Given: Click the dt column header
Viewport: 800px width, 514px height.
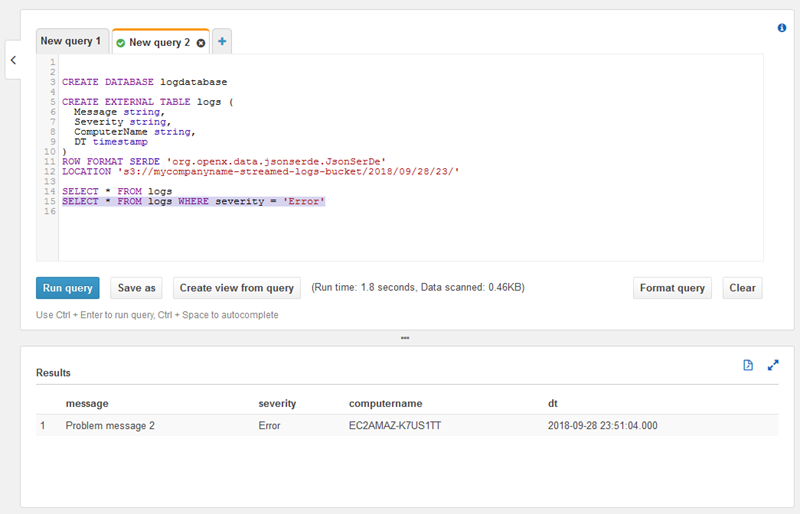Looking at the screenshot, I should point(553,403).
